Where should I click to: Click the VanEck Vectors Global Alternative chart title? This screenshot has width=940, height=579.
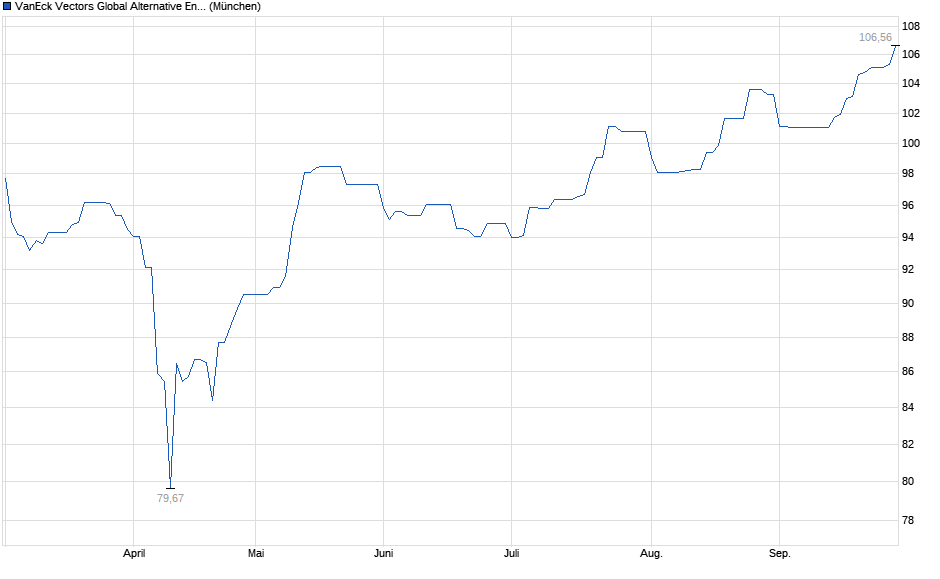pos(138,7)
